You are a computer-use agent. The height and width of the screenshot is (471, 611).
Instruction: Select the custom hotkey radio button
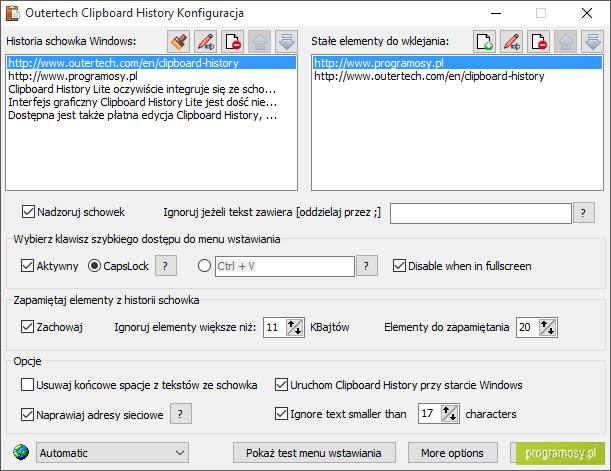(204, 266)
